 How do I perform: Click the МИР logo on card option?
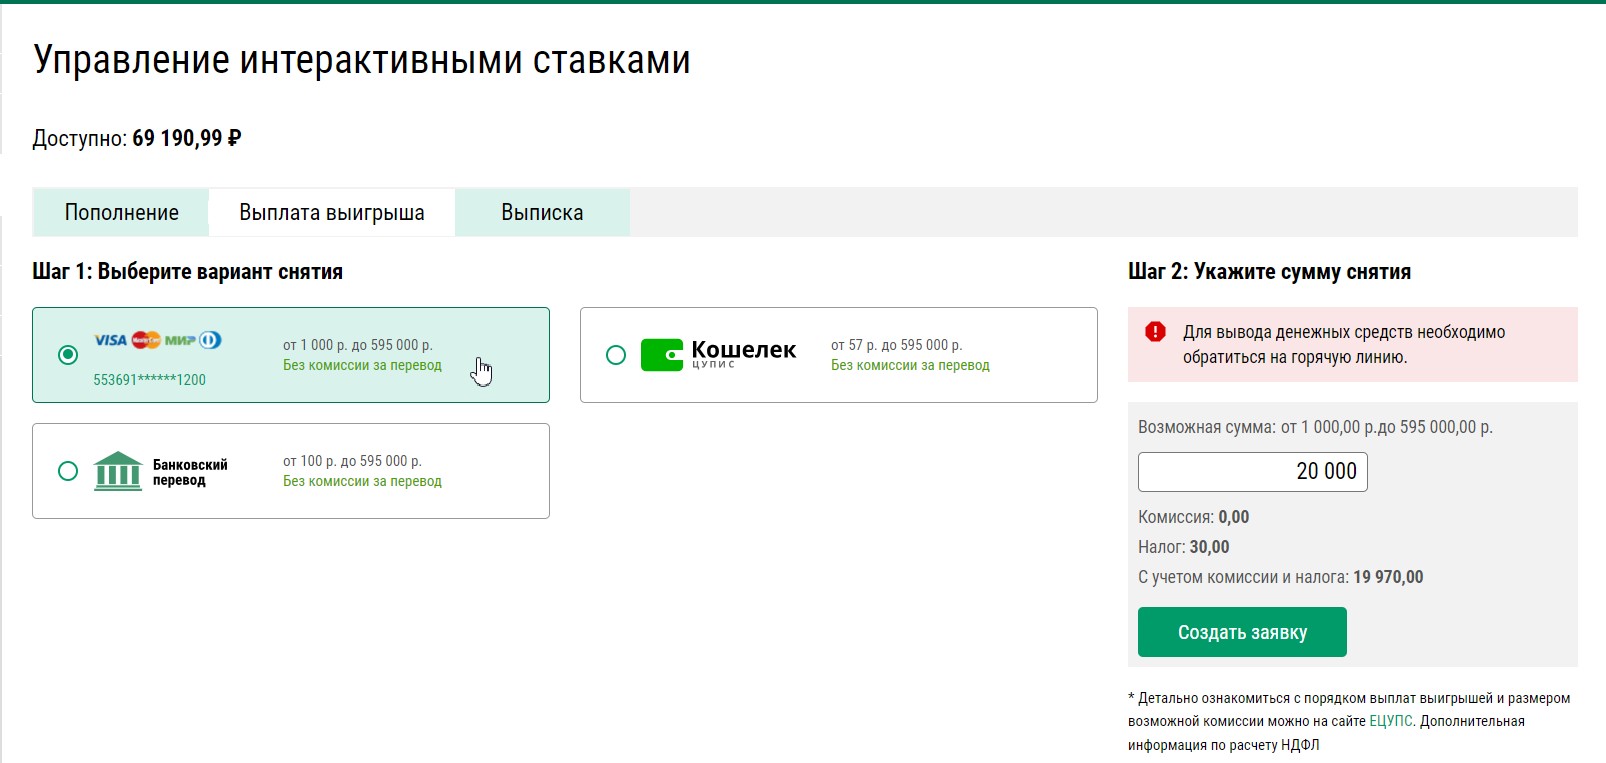click(x=180, y=340)
